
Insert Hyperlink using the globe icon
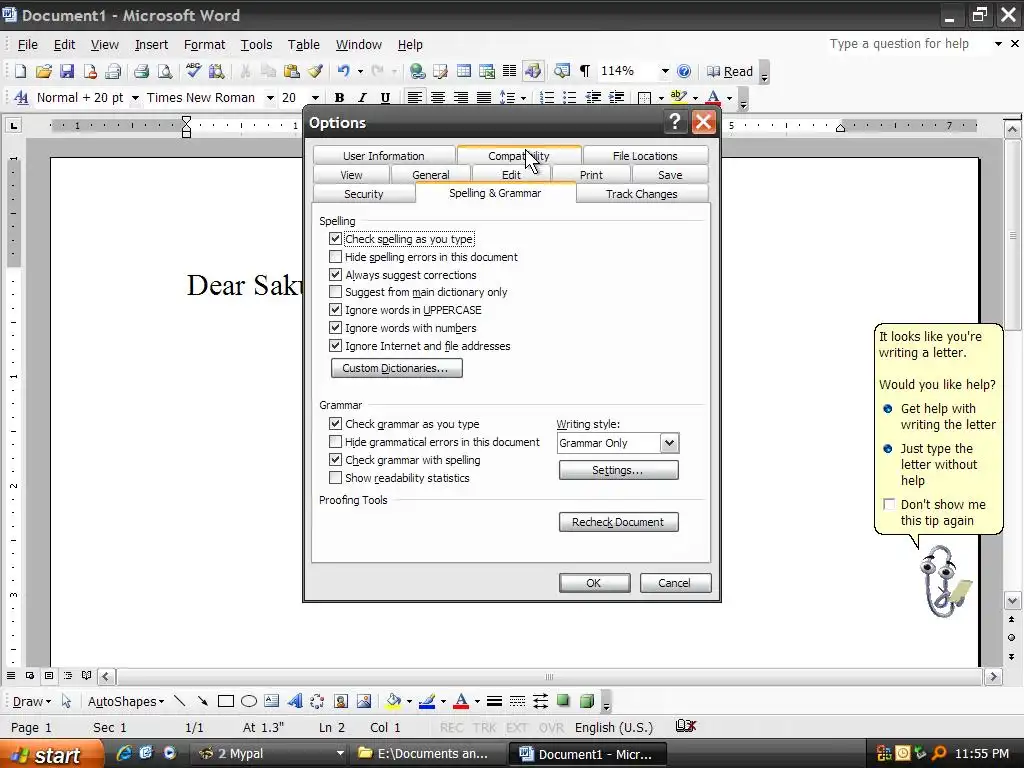(417, 71)
